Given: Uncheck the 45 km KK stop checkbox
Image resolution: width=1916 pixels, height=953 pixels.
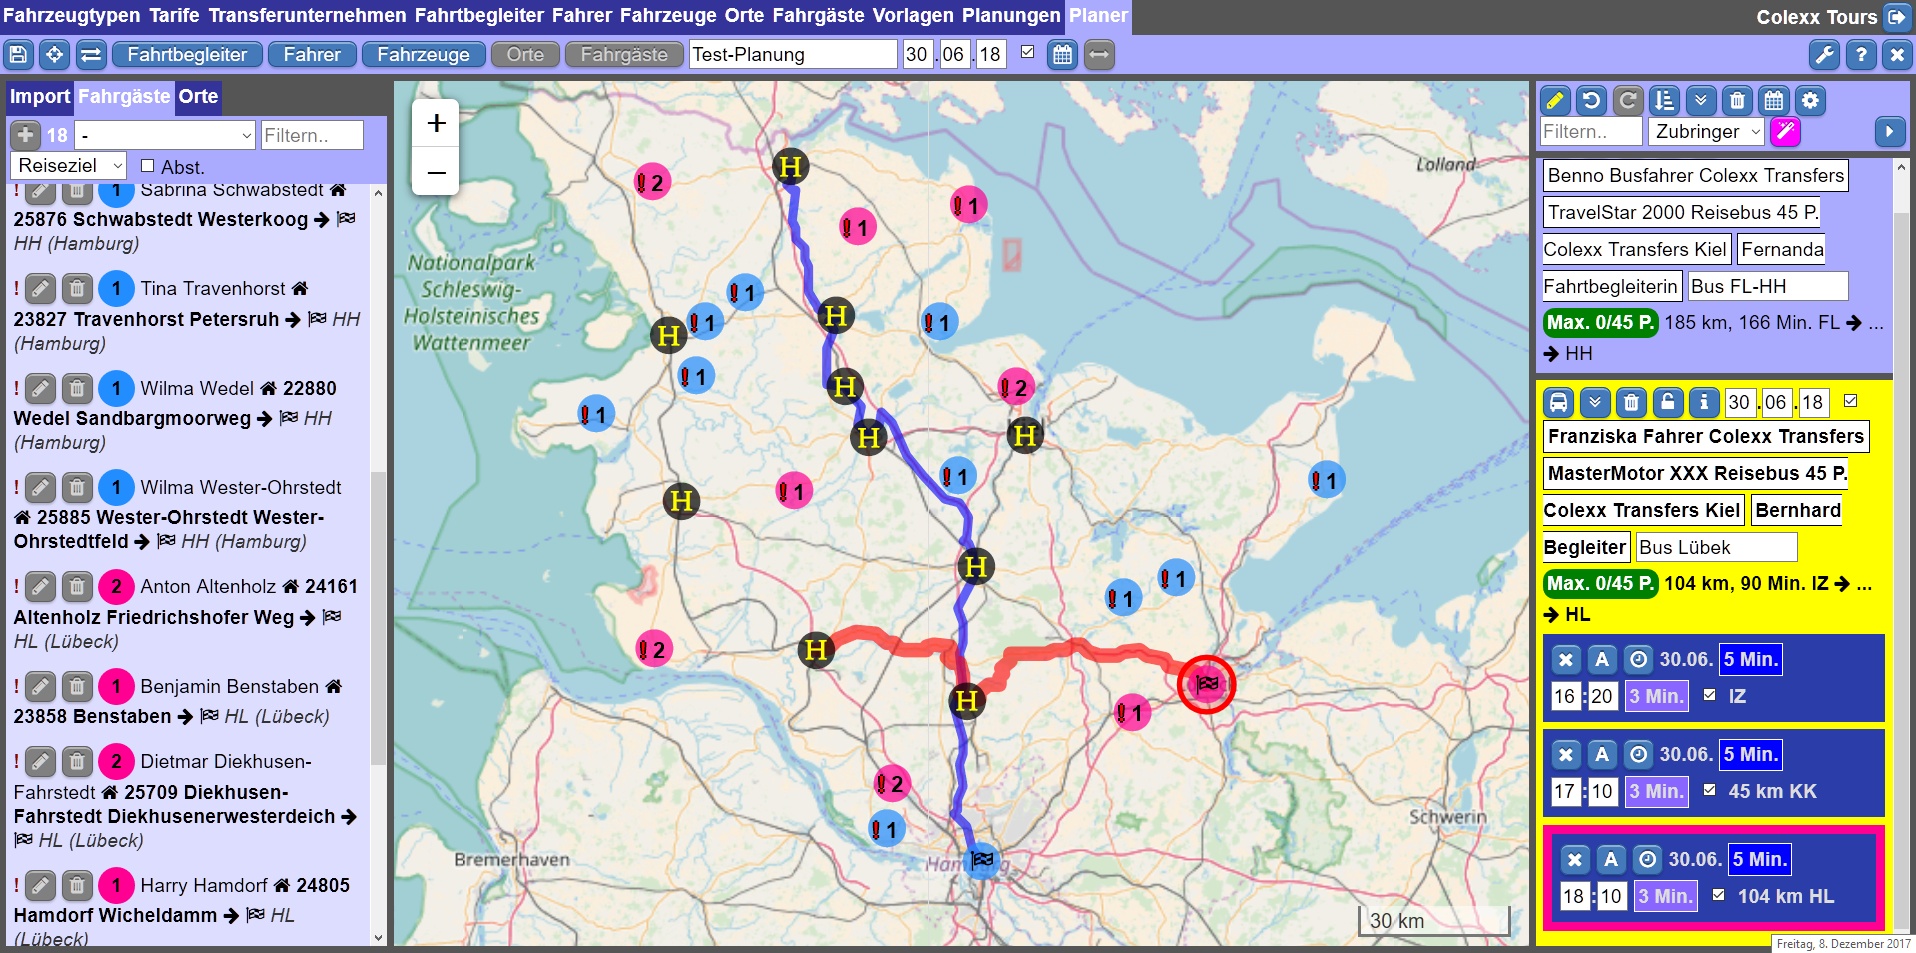Looking at the screenshot, I should coord(1710,790).
